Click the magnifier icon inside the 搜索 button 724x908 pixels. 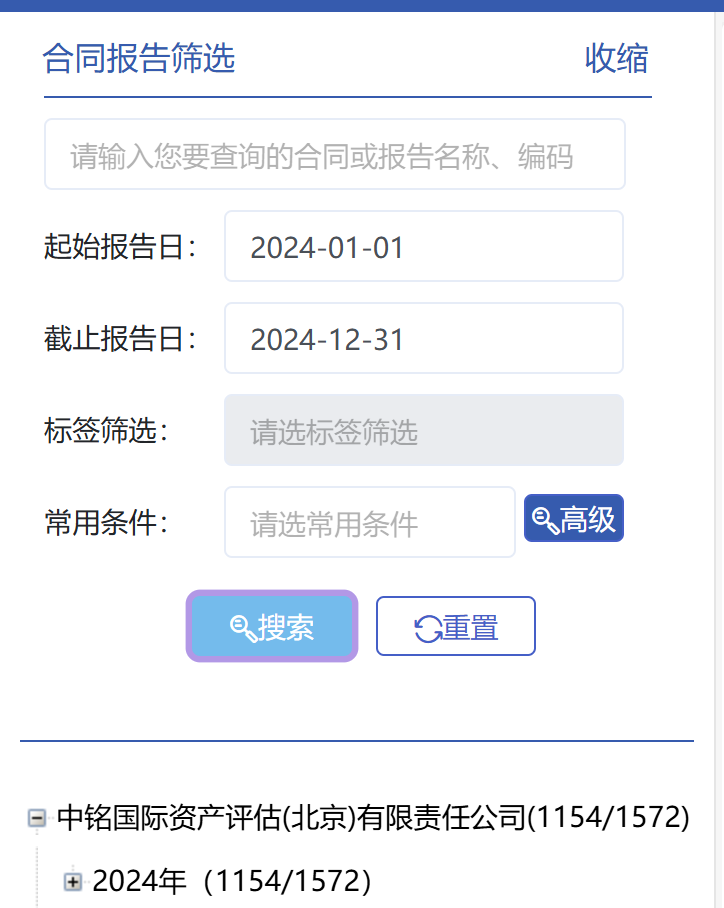click(x=243, y=628)
